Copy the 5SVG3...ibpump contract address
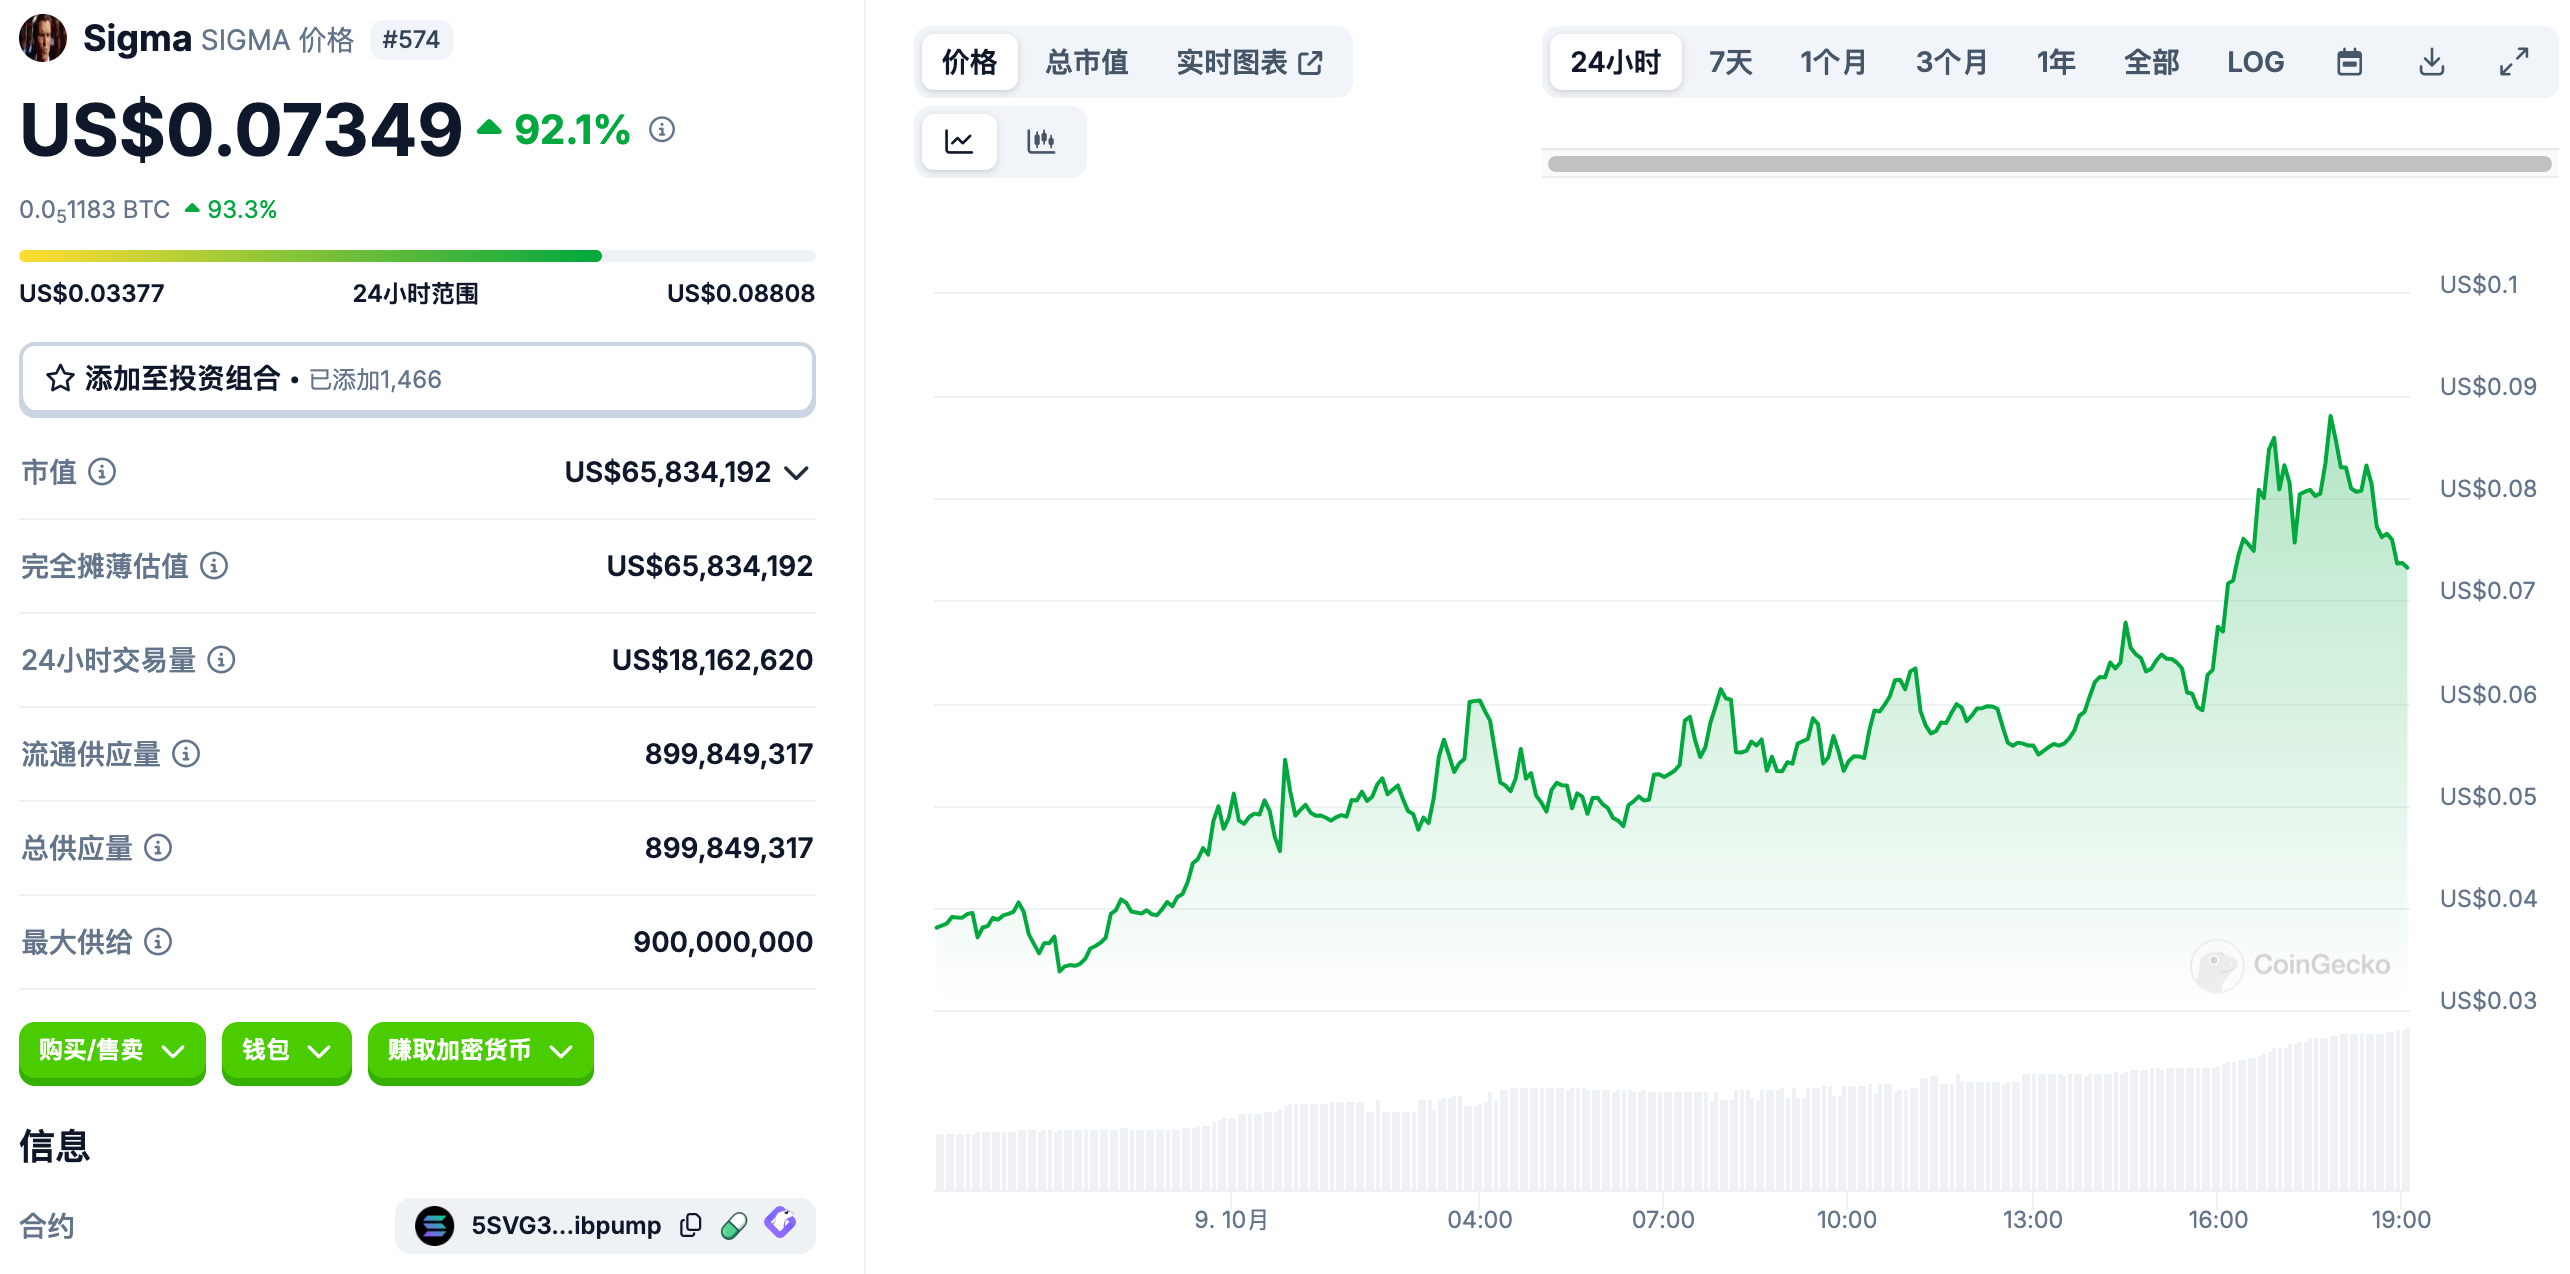Screen dimensions: 2570x1274 click(690, 1225)
